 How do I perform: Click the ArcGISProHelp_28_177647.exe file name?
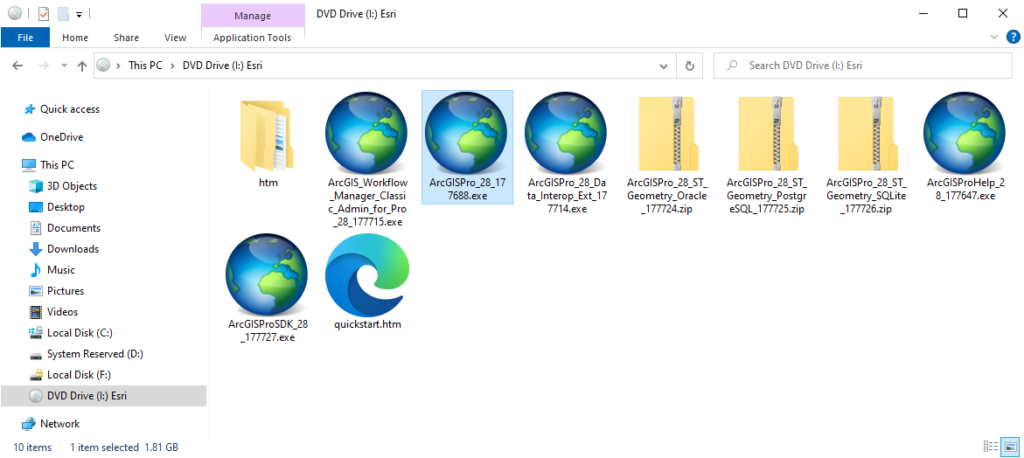point(965,189)
